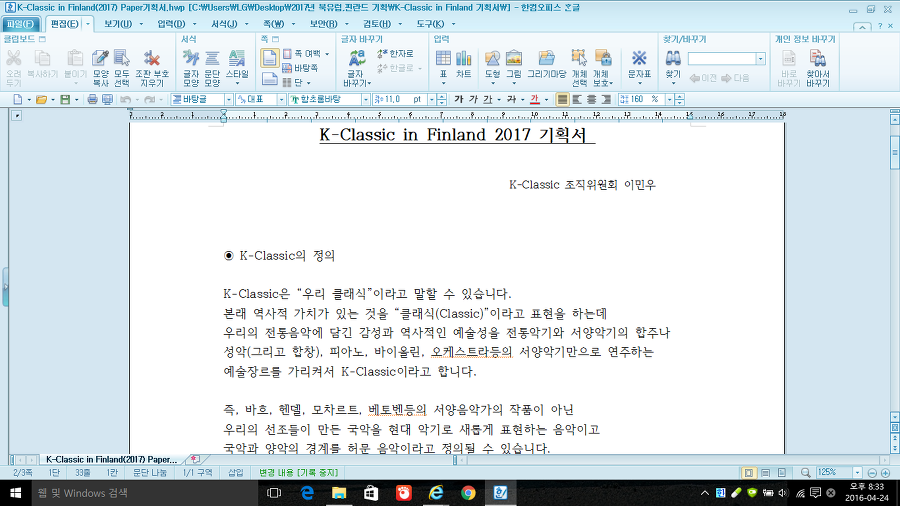Click the 글자 바꾸기 change text button
900x506 pixels.
pyautogui.click(x=356, y=68)
